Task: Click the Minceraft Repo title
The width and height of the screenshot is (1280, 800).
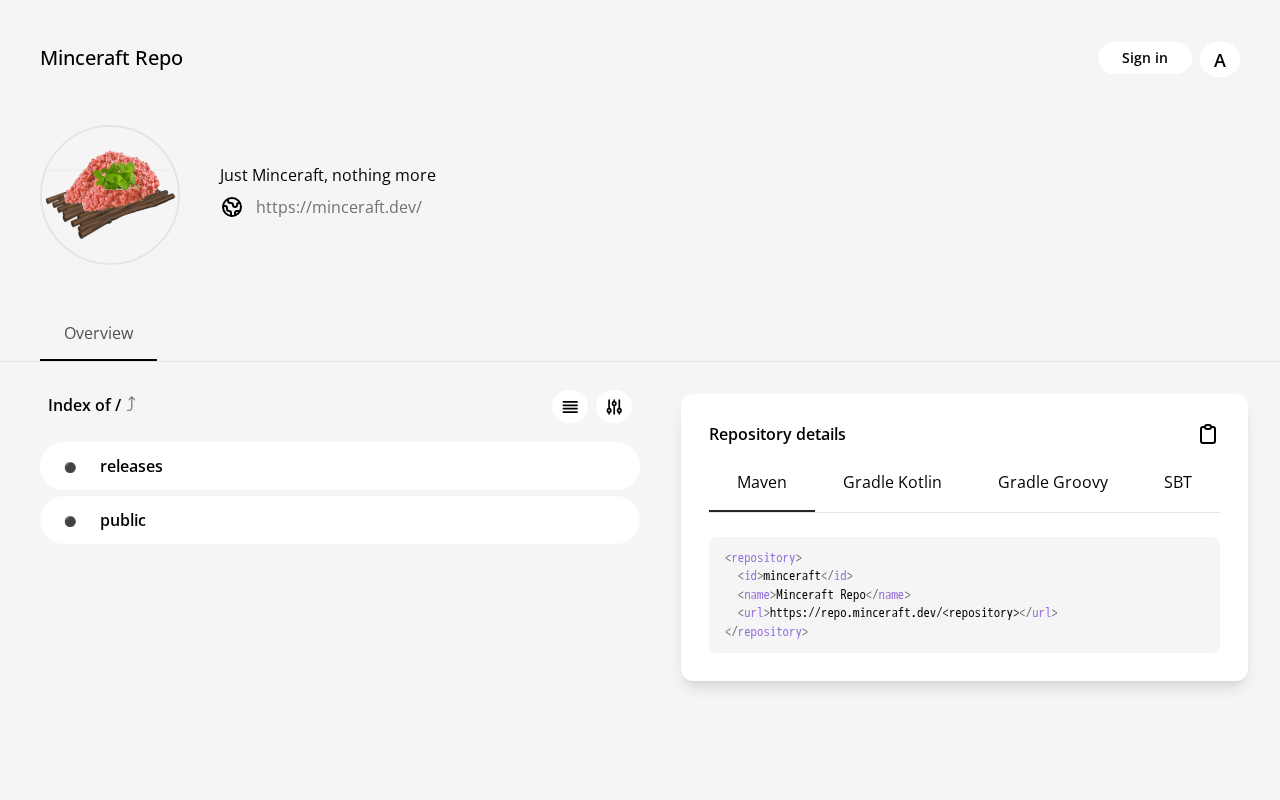Action: 111,58
